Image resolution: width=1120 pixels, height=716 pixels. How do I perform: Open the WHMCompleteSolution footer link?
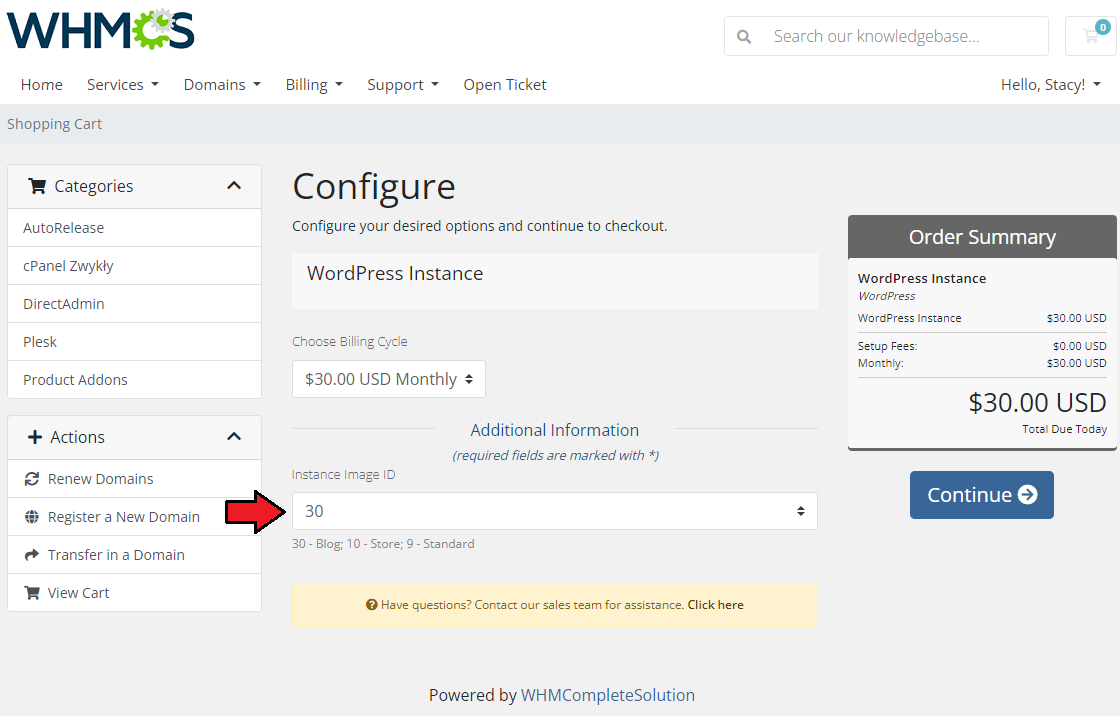pyautogui.click(x=608, y=695)
